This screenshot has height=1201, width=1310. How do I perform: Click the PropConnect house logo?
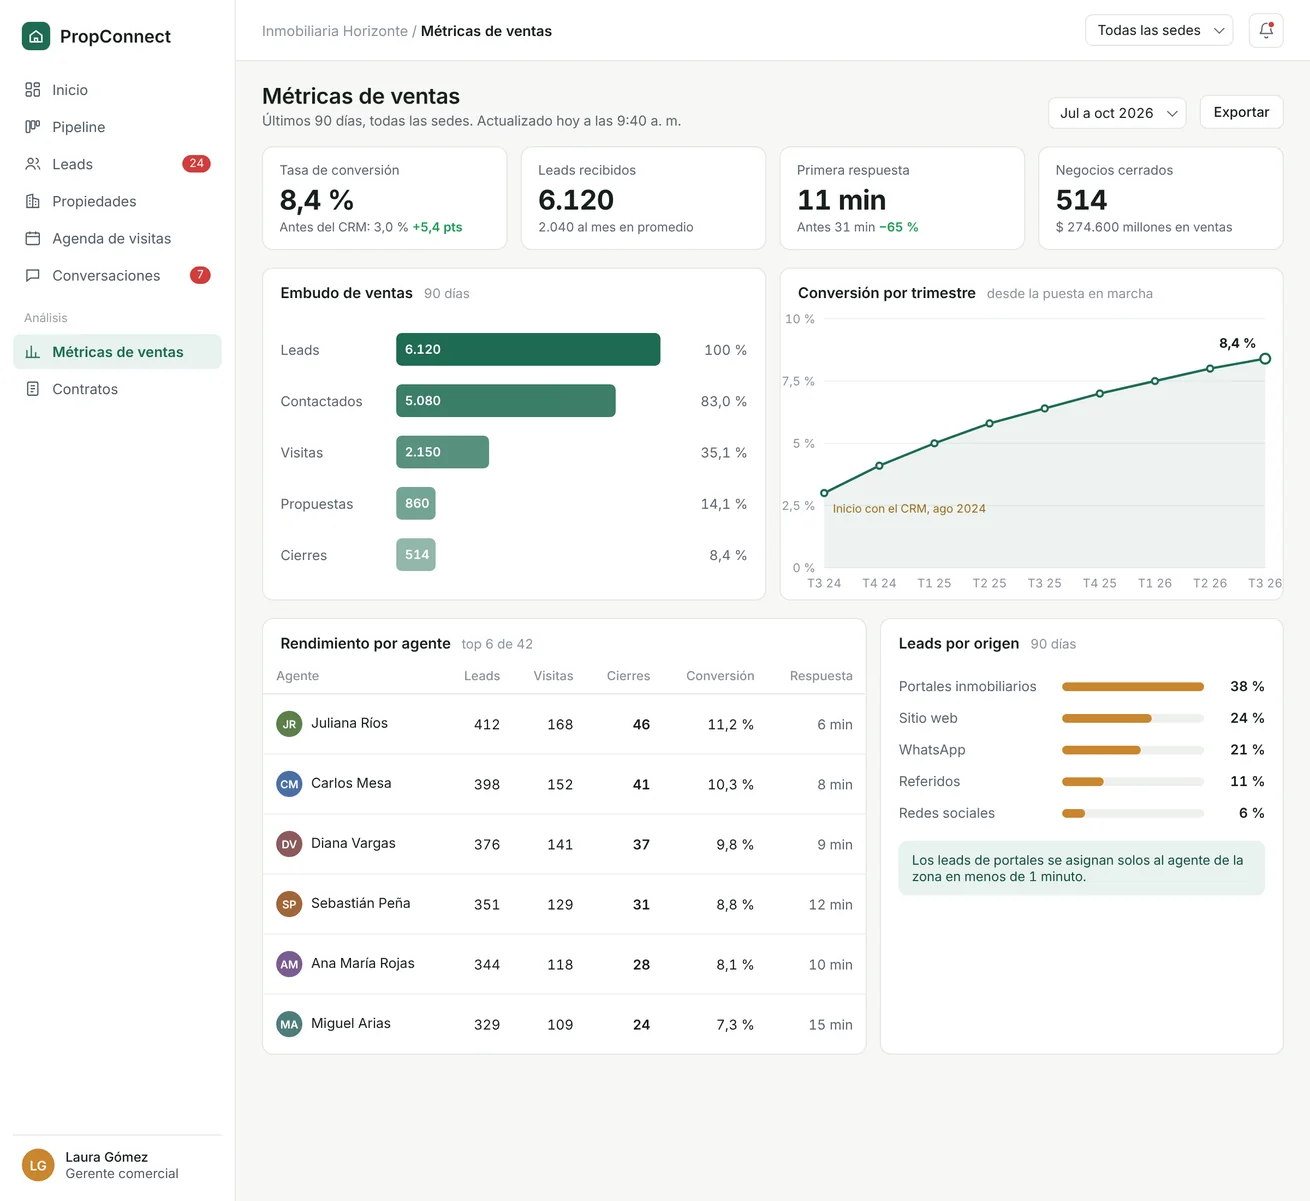[36, 36]
